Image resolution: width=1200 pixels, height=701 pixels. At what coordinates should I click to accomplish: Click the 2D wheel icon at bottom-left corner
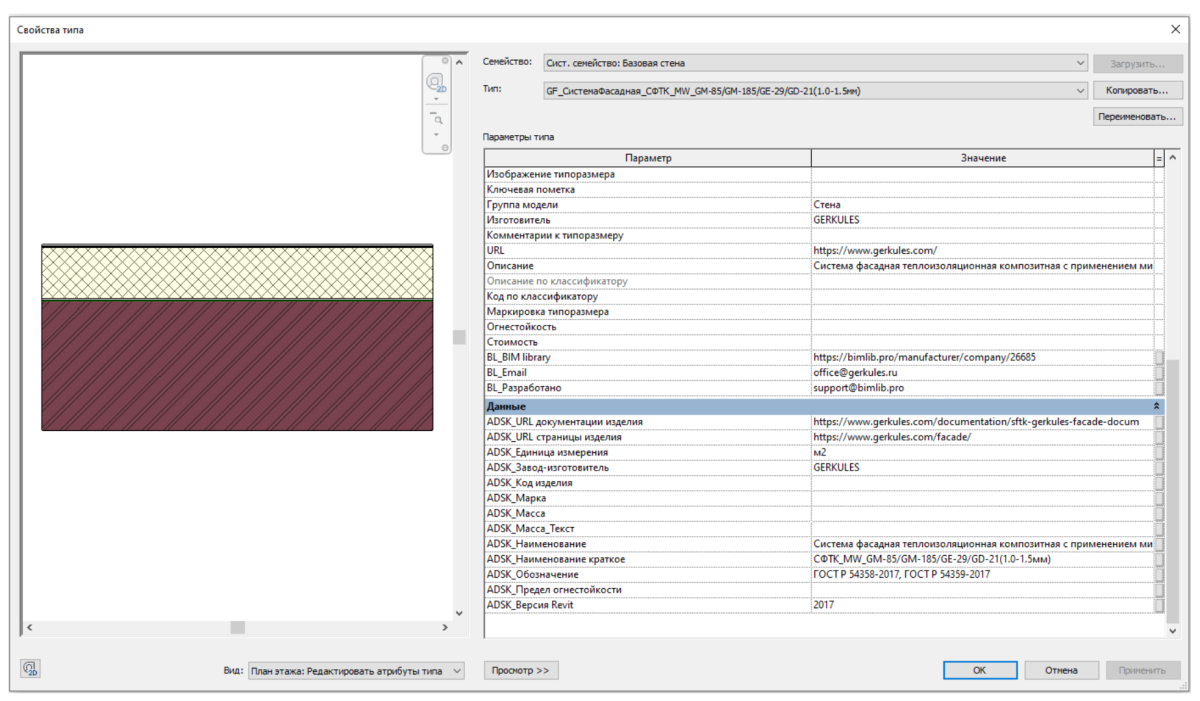tap(29, 670)
